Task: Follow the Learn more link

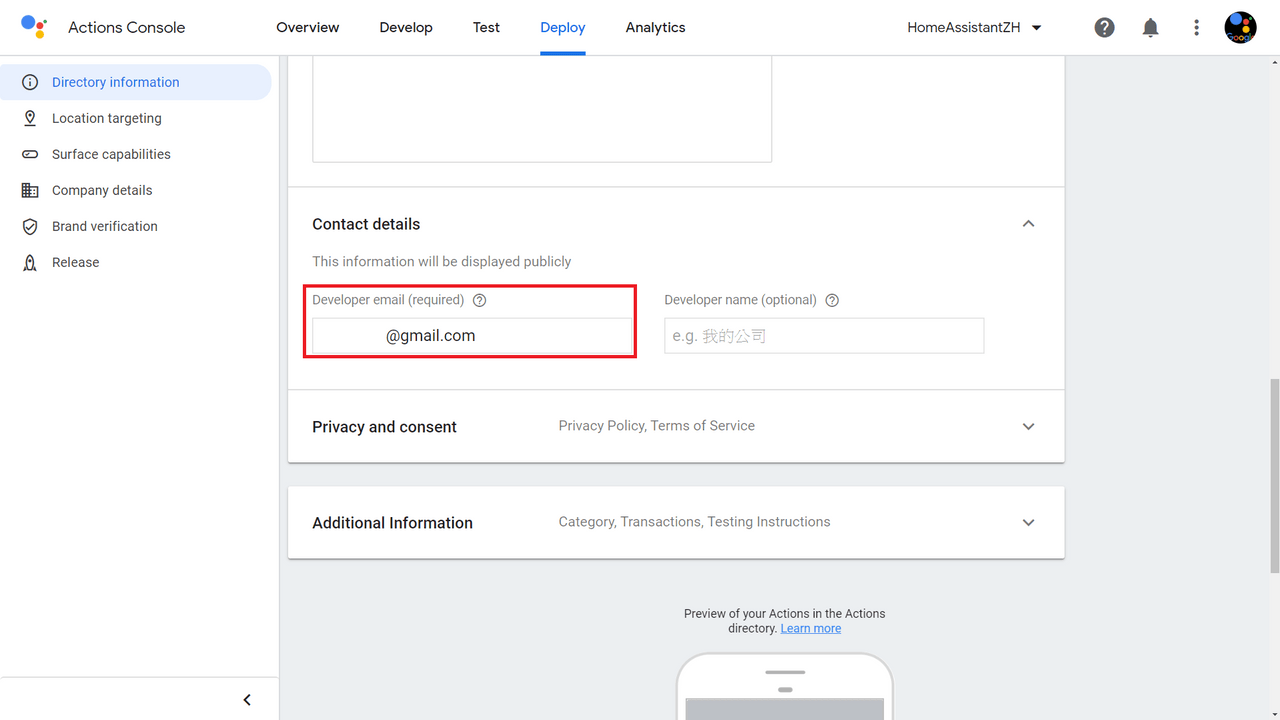Action: tap(811, 629)
